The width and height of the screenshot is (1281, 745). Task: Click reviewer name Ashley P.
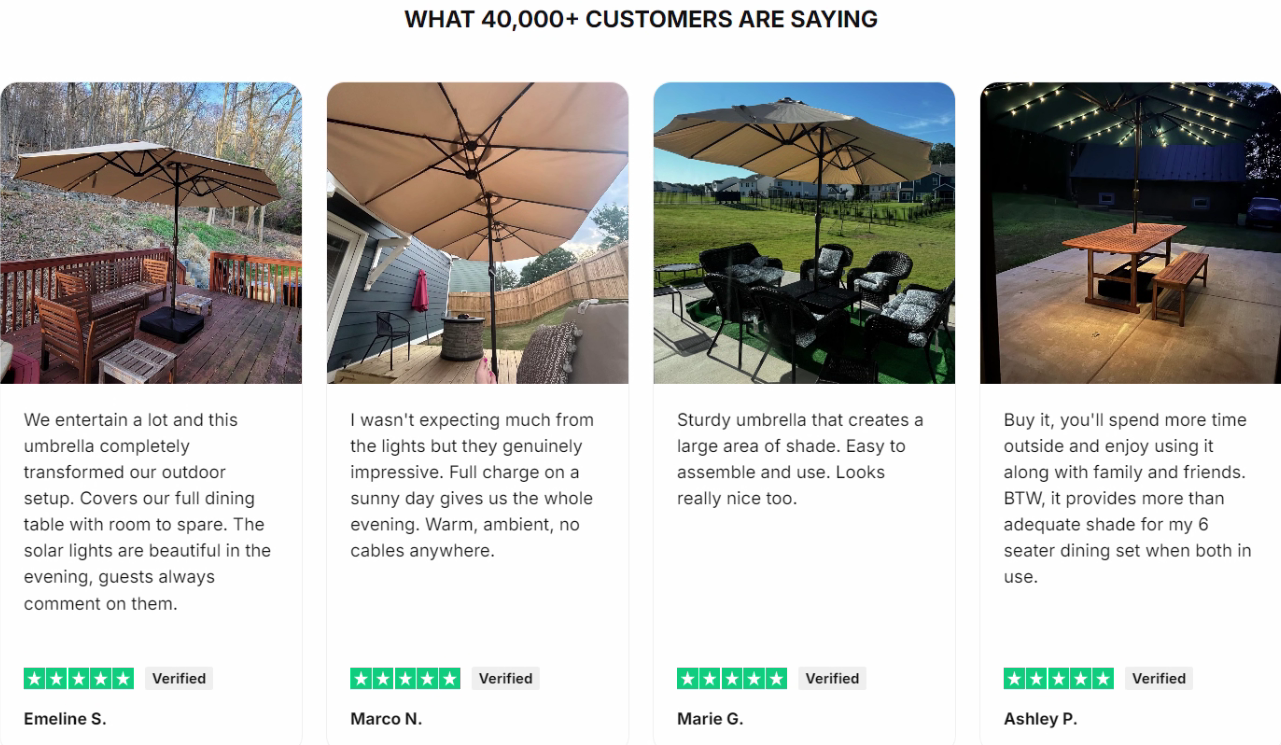[1040, 719]
